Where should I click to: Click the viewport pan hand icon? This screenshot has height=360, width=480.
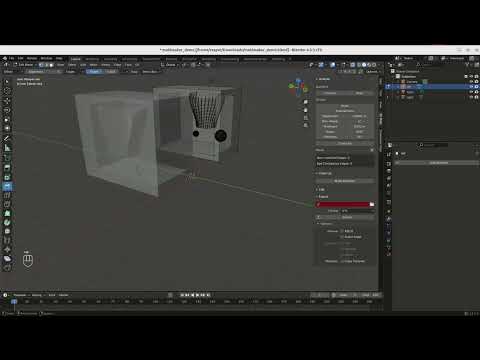[x=306, y=110]
